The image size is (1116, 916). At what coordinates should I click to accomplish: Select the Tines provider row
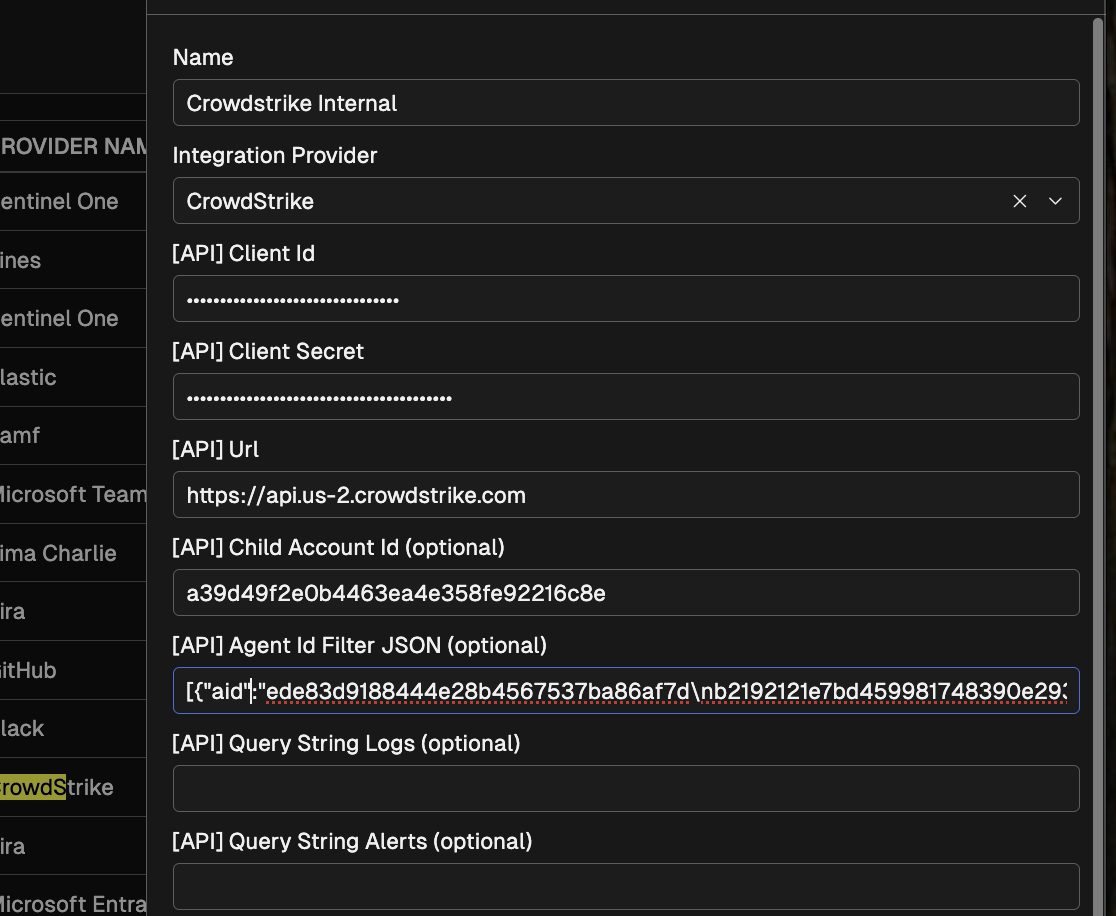(x=73, y=260)
